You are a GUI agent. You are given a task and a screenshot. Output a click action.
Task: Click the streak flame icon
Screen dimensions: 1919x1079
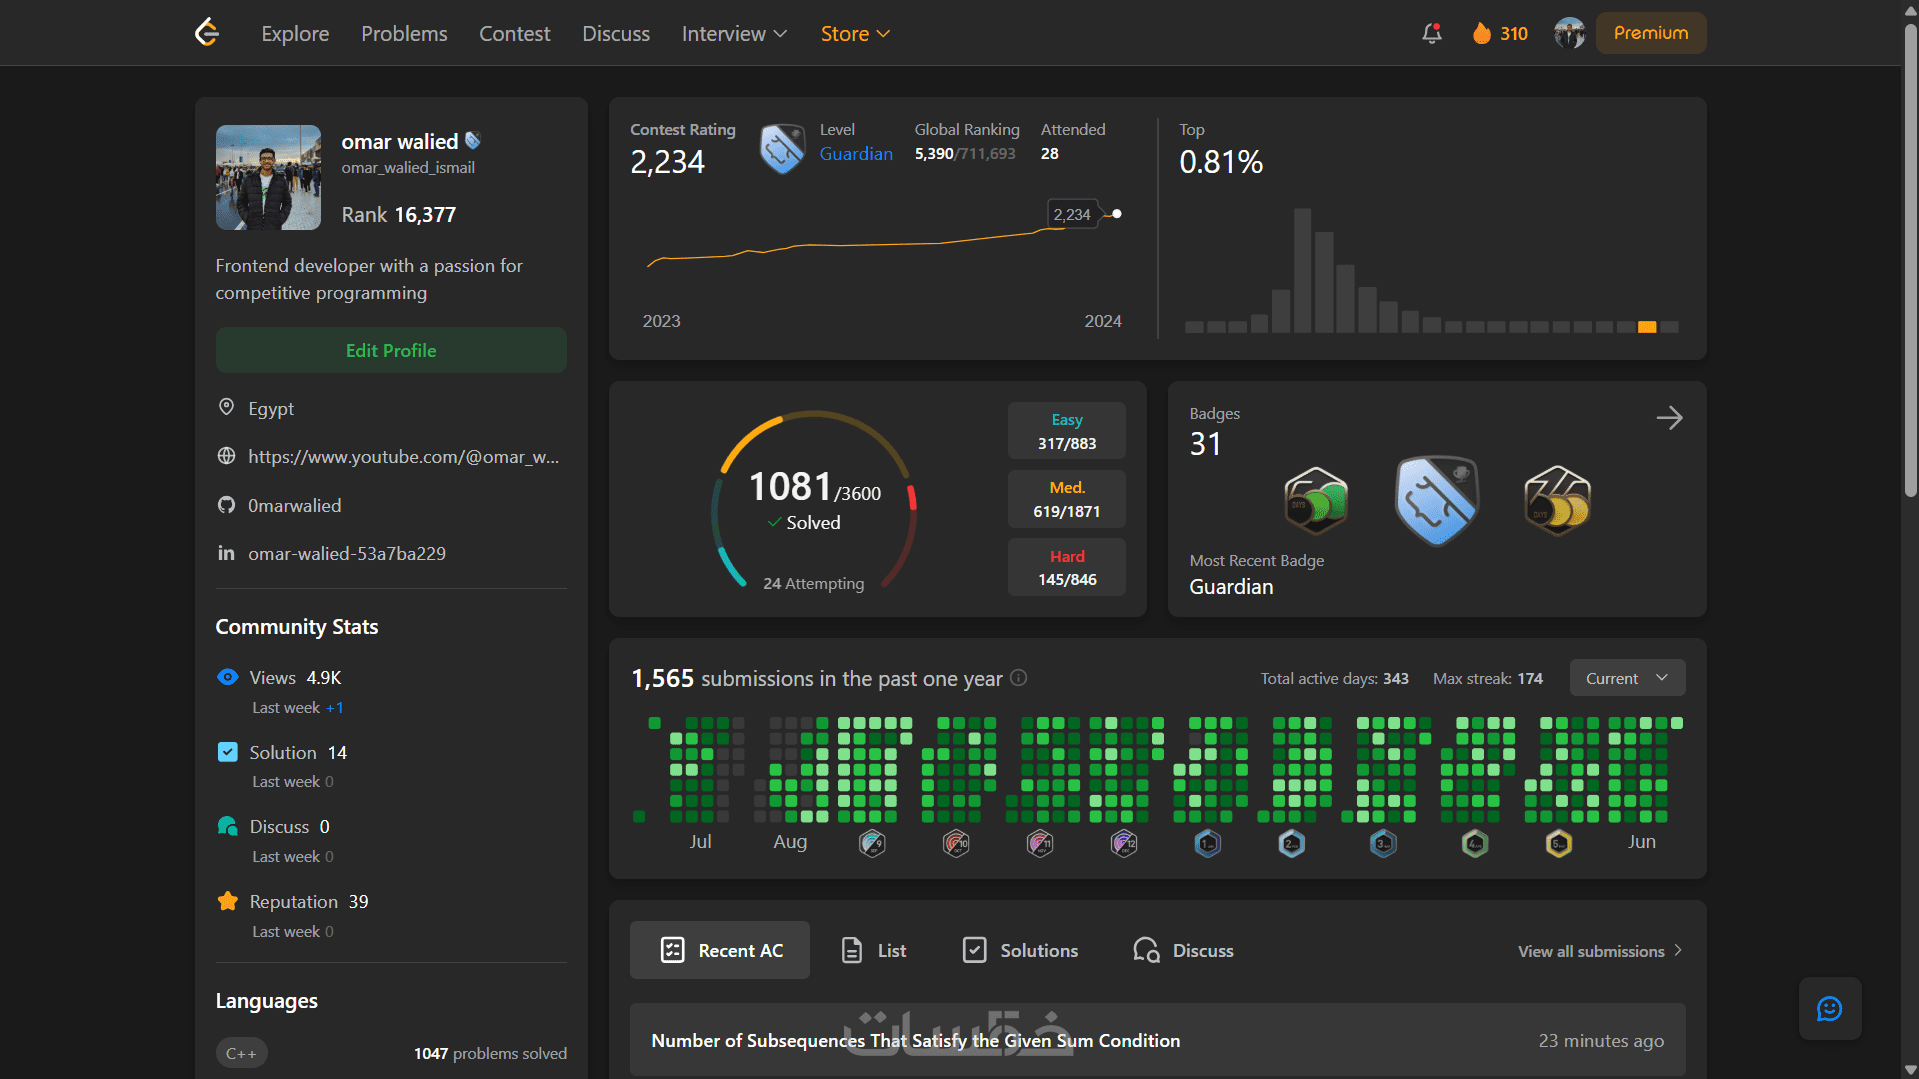click(1481, 33)
